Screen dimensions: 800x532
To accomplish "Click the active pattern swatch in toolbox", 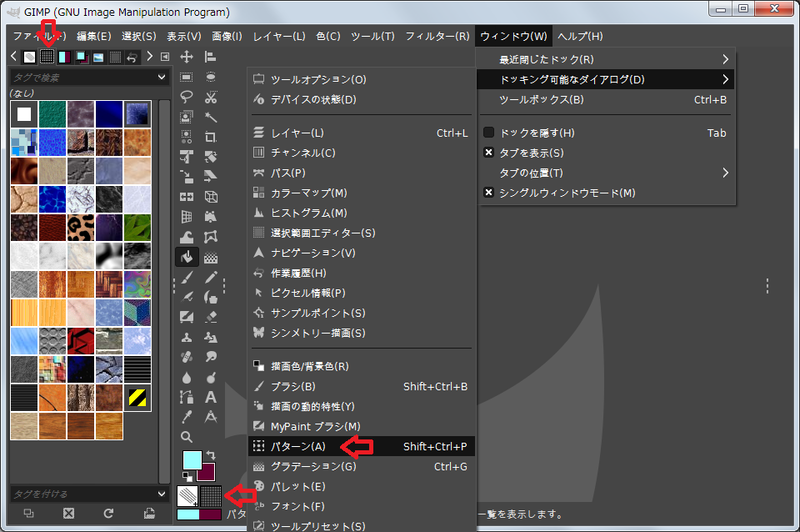I will pyautogui.click(x=211, y=496).
